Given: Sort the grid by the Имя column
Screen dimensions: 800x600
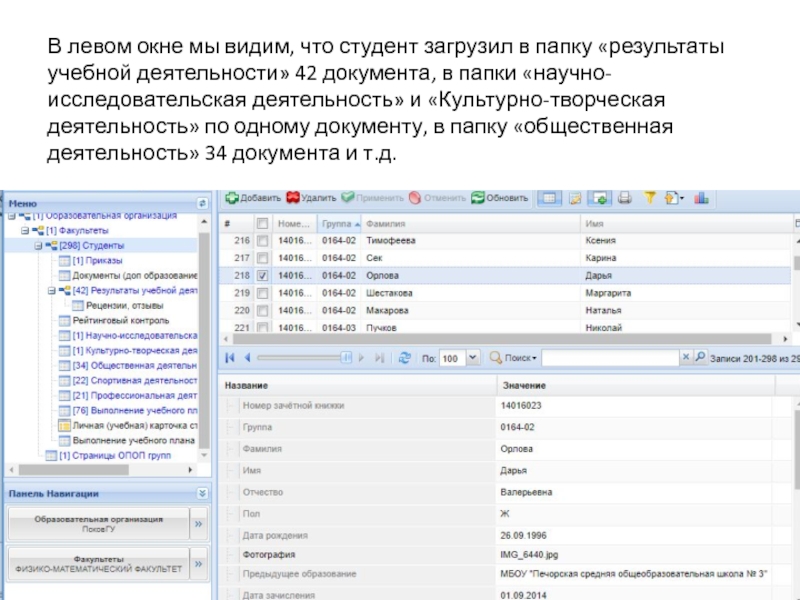Looking at the screenshot, I should (686, 223).
